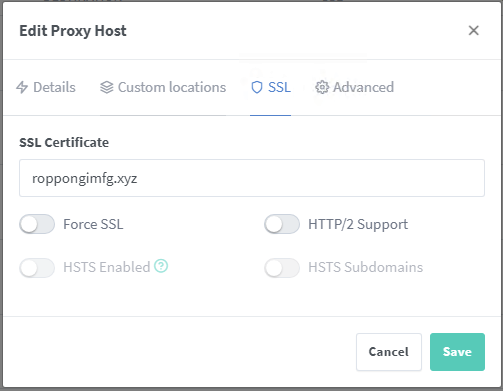Close the Edit Proxy Host dialog

tap(474, 30)
